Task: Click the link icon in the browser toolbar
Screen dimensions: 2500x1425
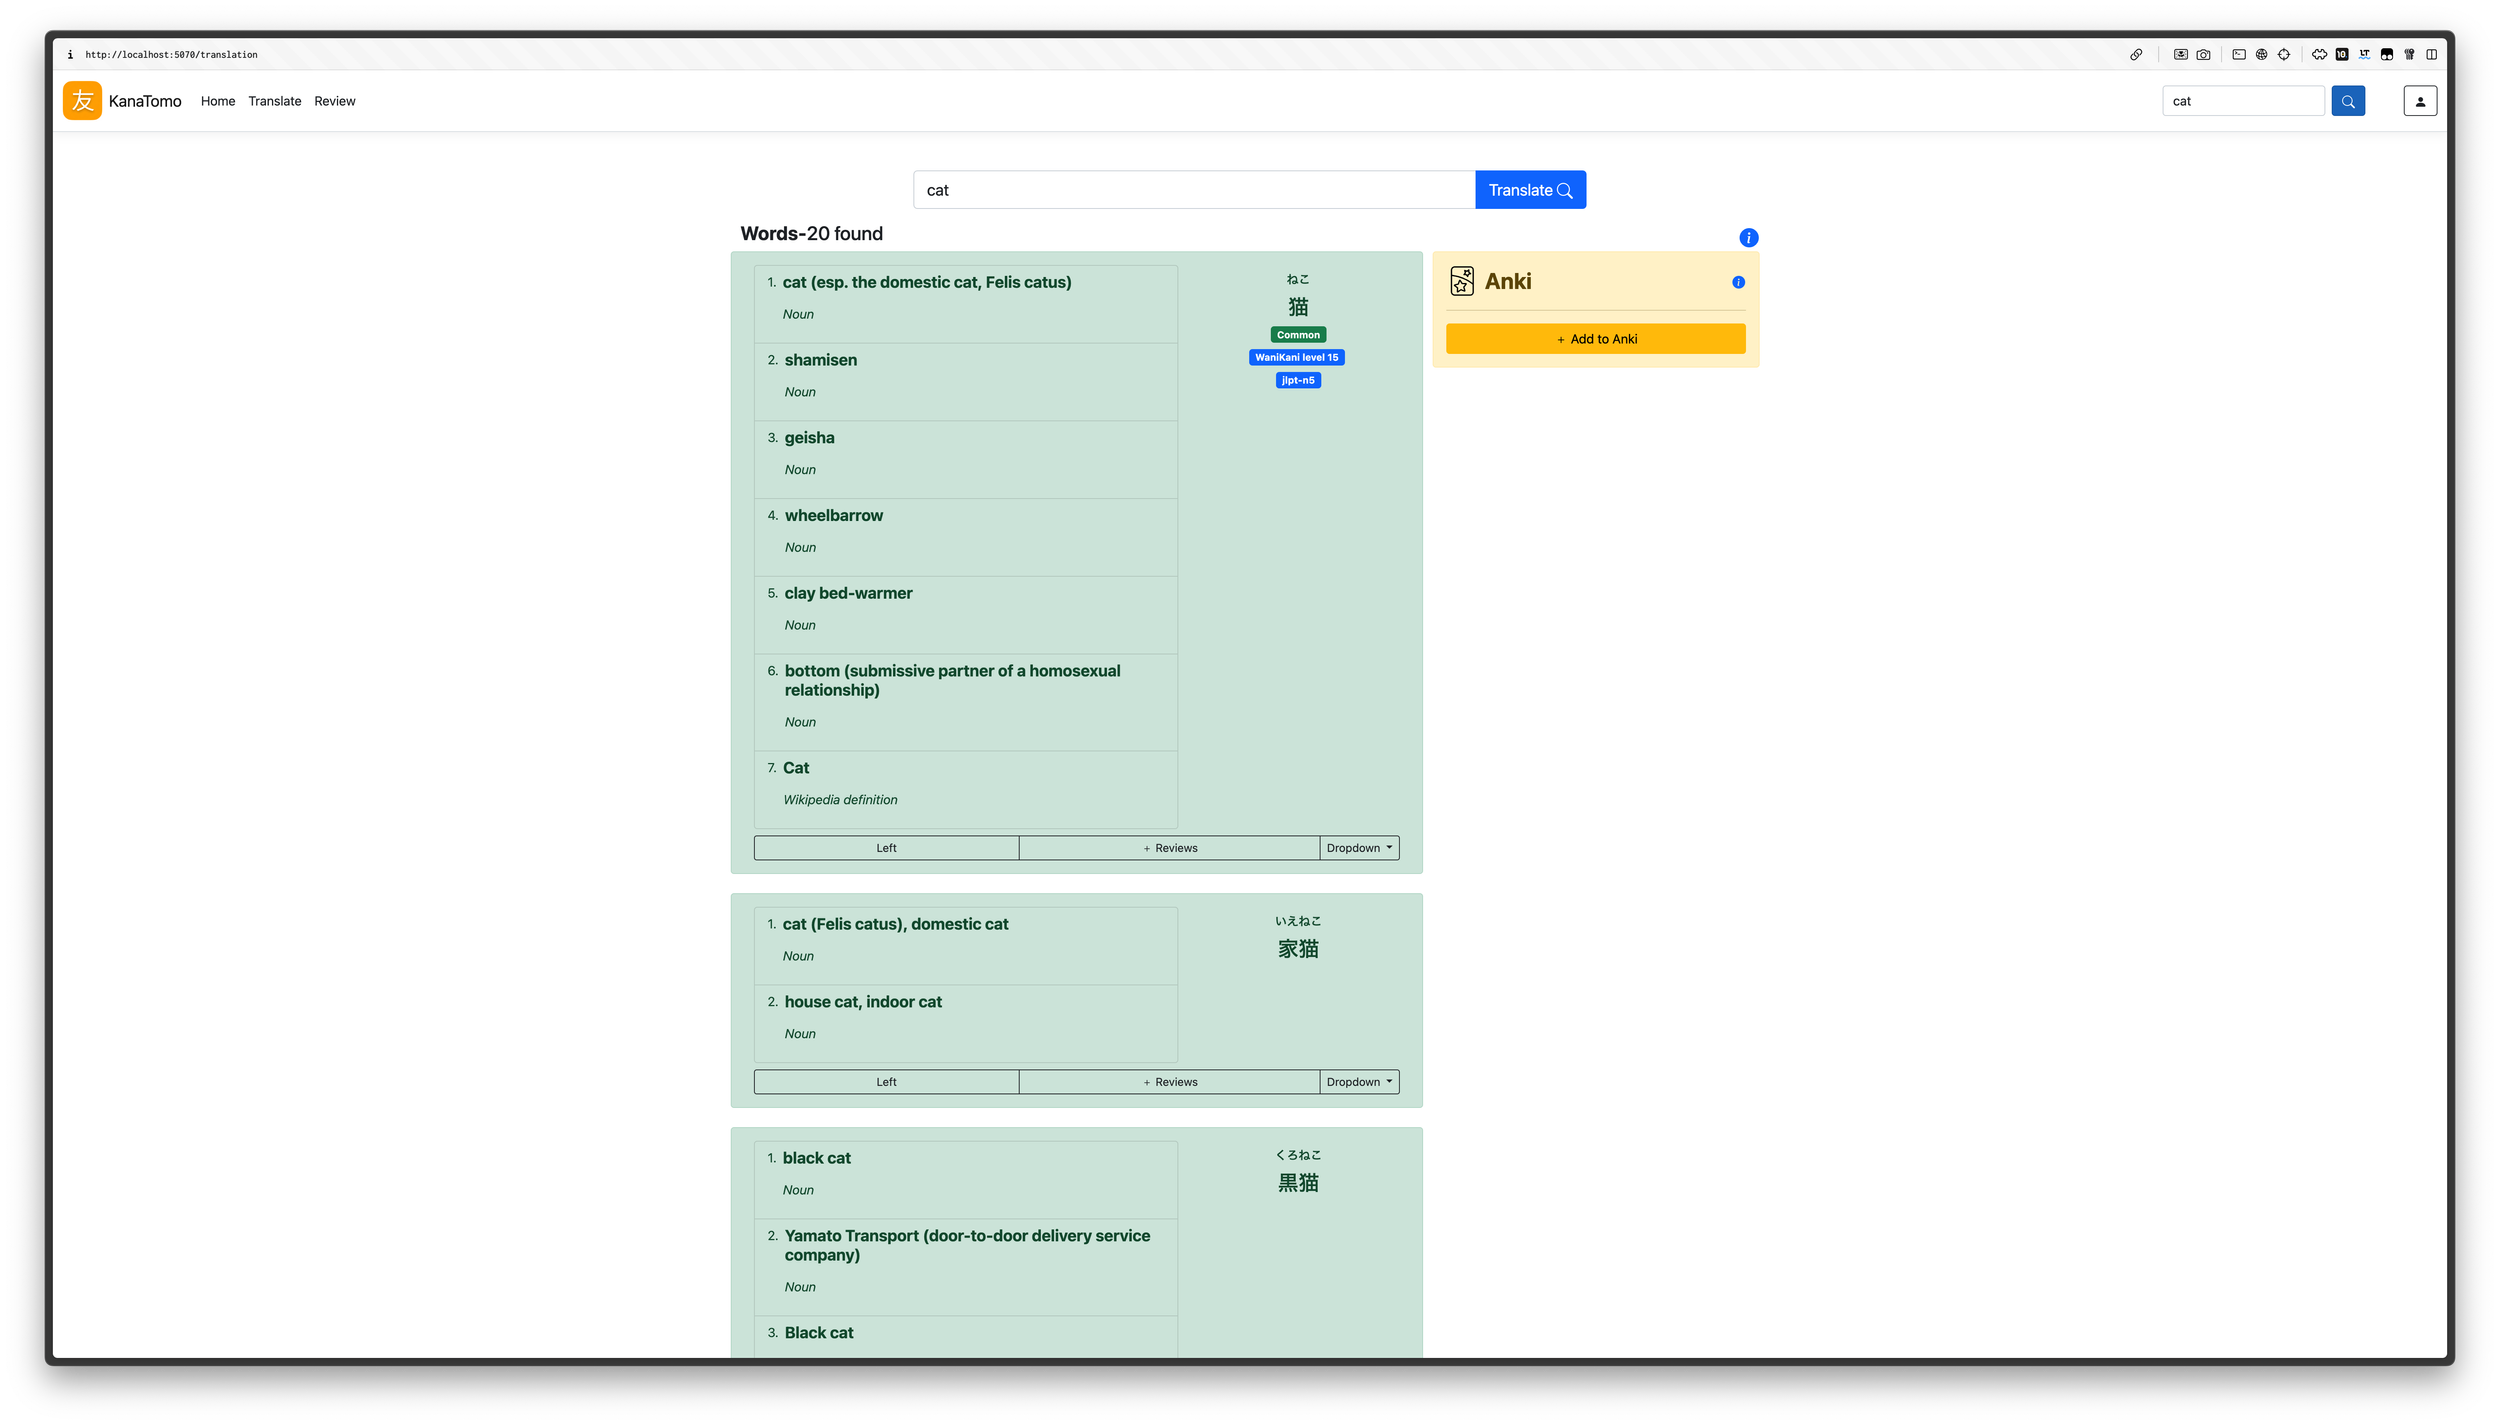Action: point(2137,54)
